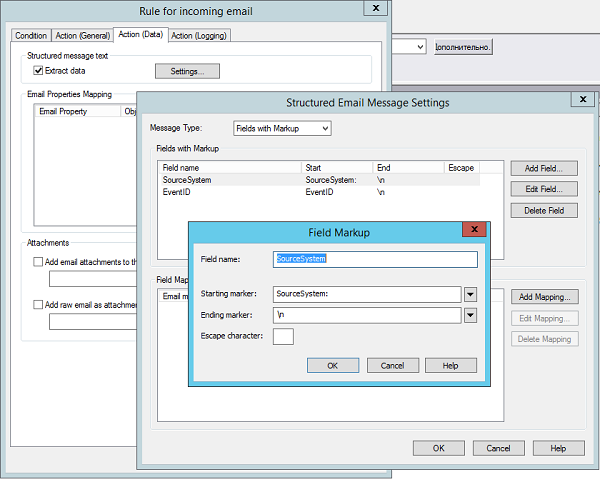Click Help in Structured Email Message Settings
The width and height of the screenshot is (600, 482).
(x=559, y=448)
